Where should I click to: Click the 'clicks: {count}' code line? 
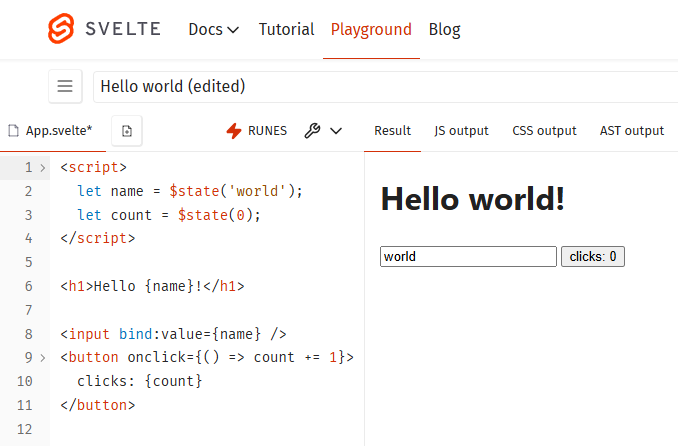pos(140,382)
